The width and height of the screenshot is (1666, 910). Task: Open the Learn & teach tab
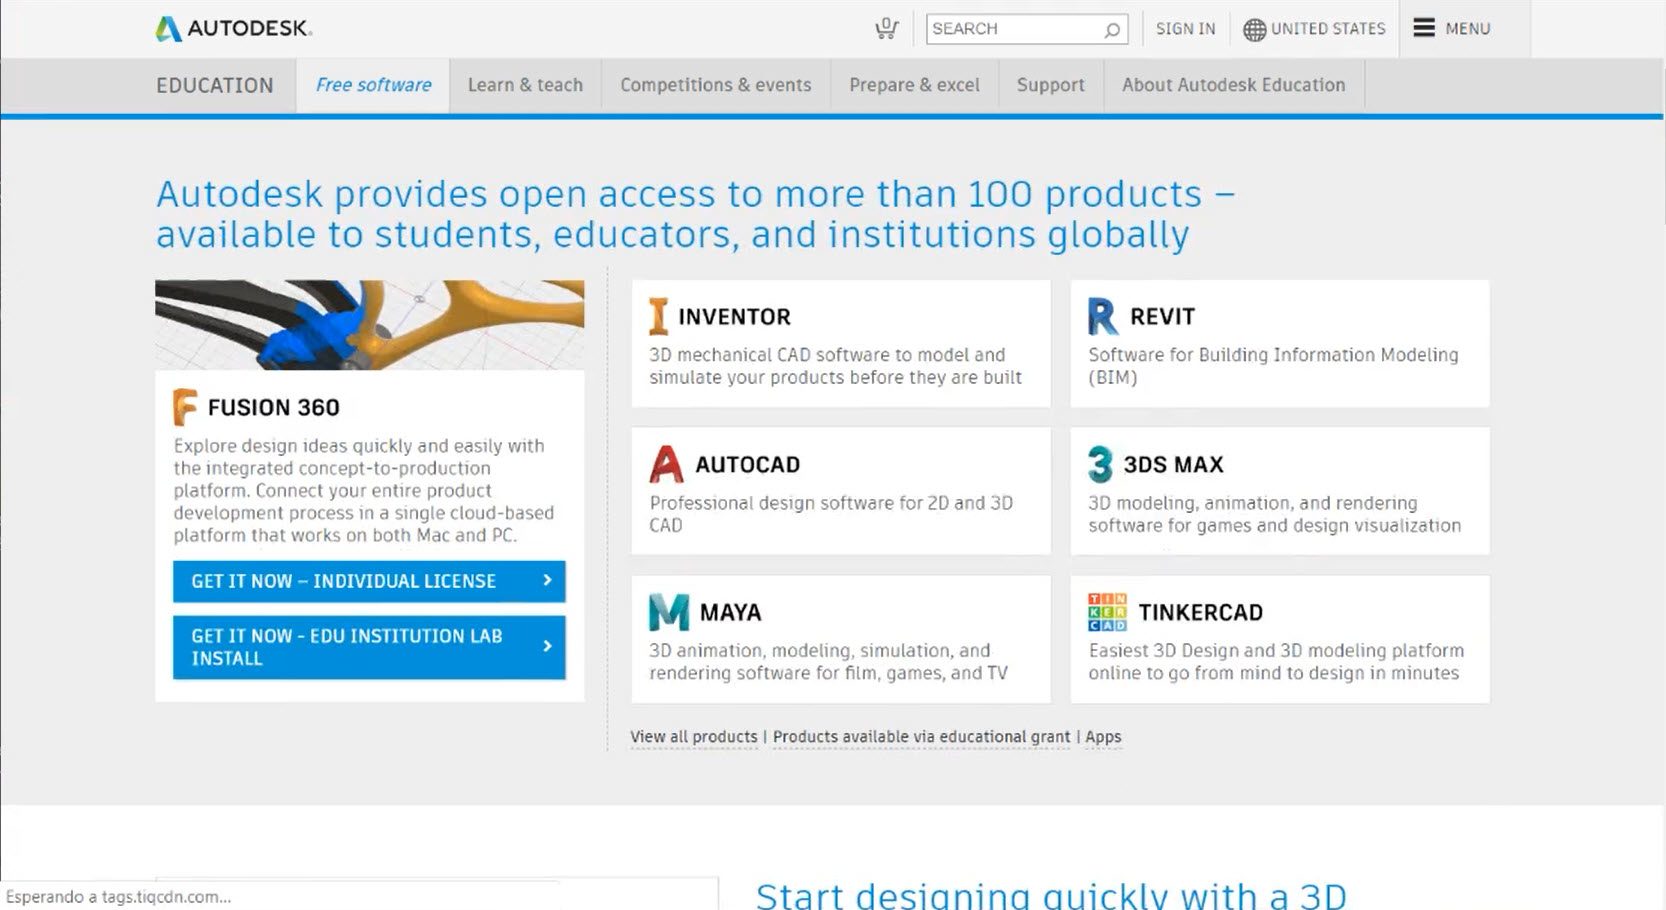point(525,85)
